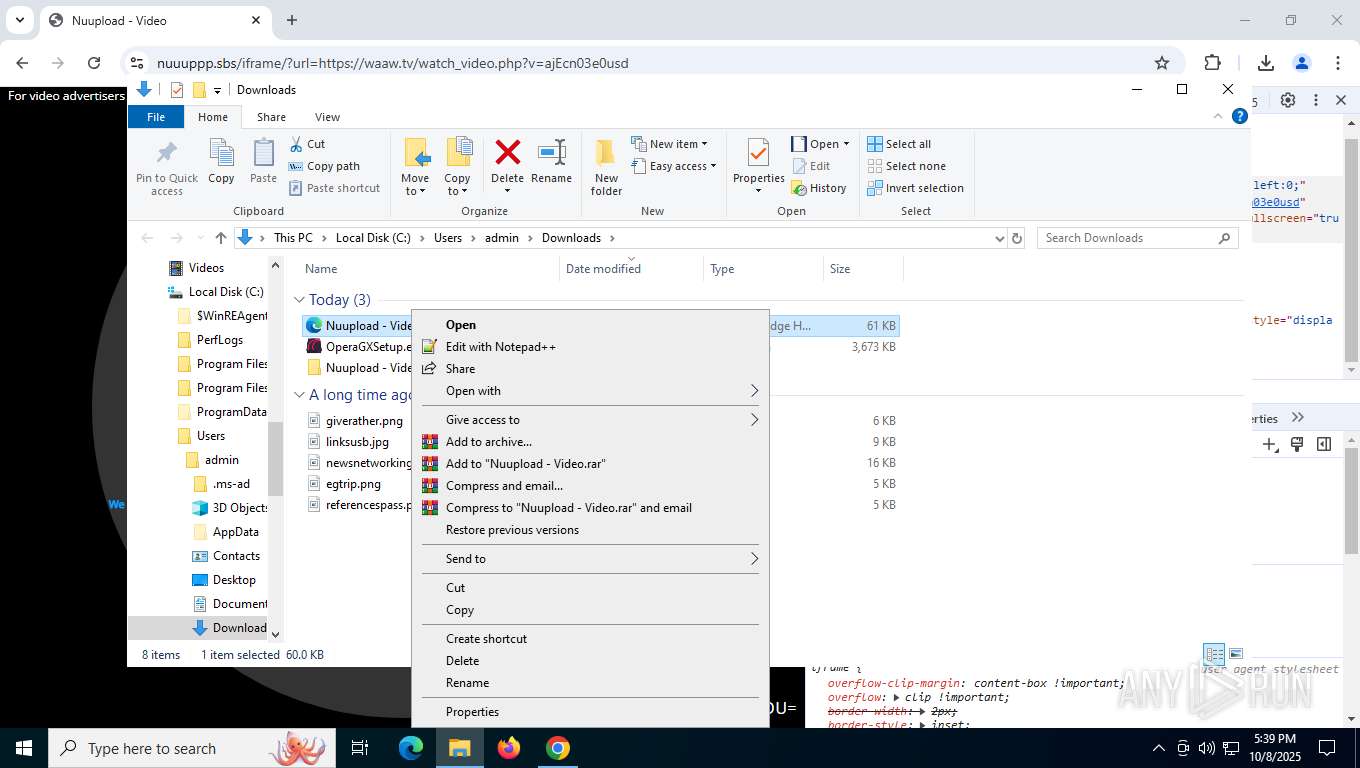
Task: Click the History ribbon button
Action: point(819,188)
